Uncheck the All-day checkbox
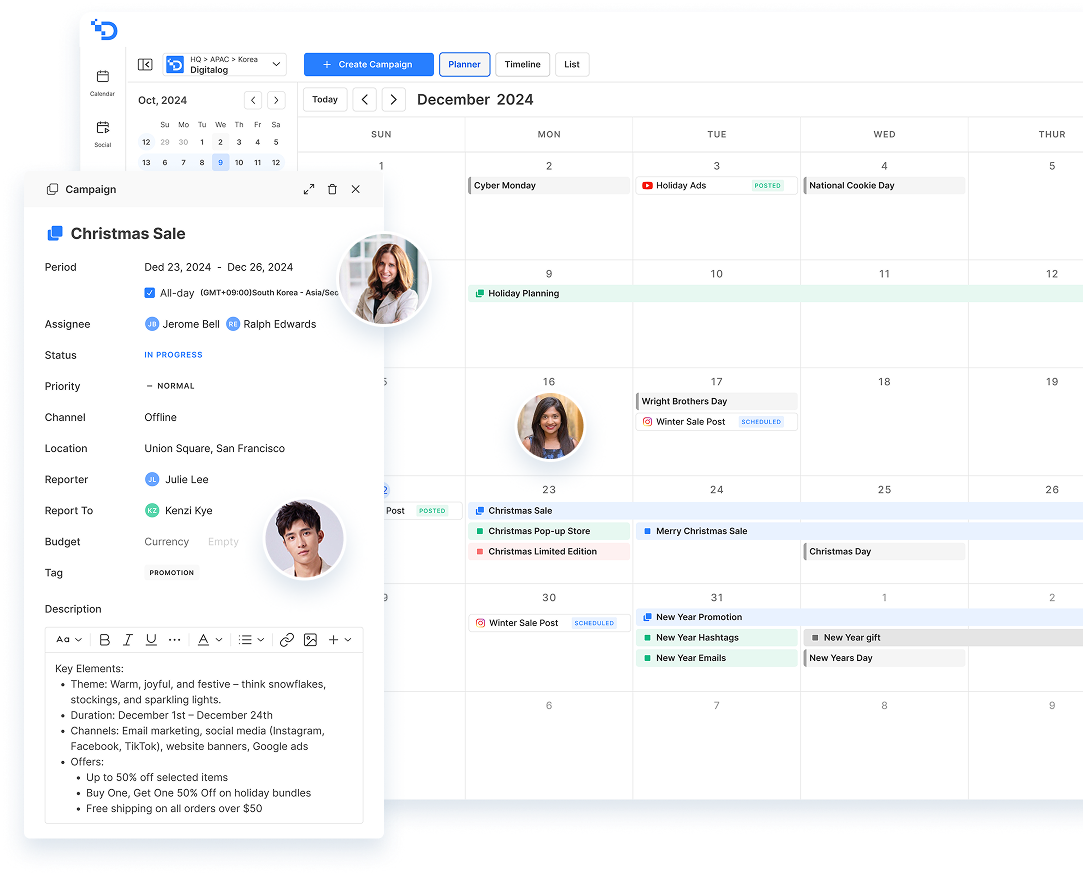This screenshot has height=875, width=1083. coord(150,293)
